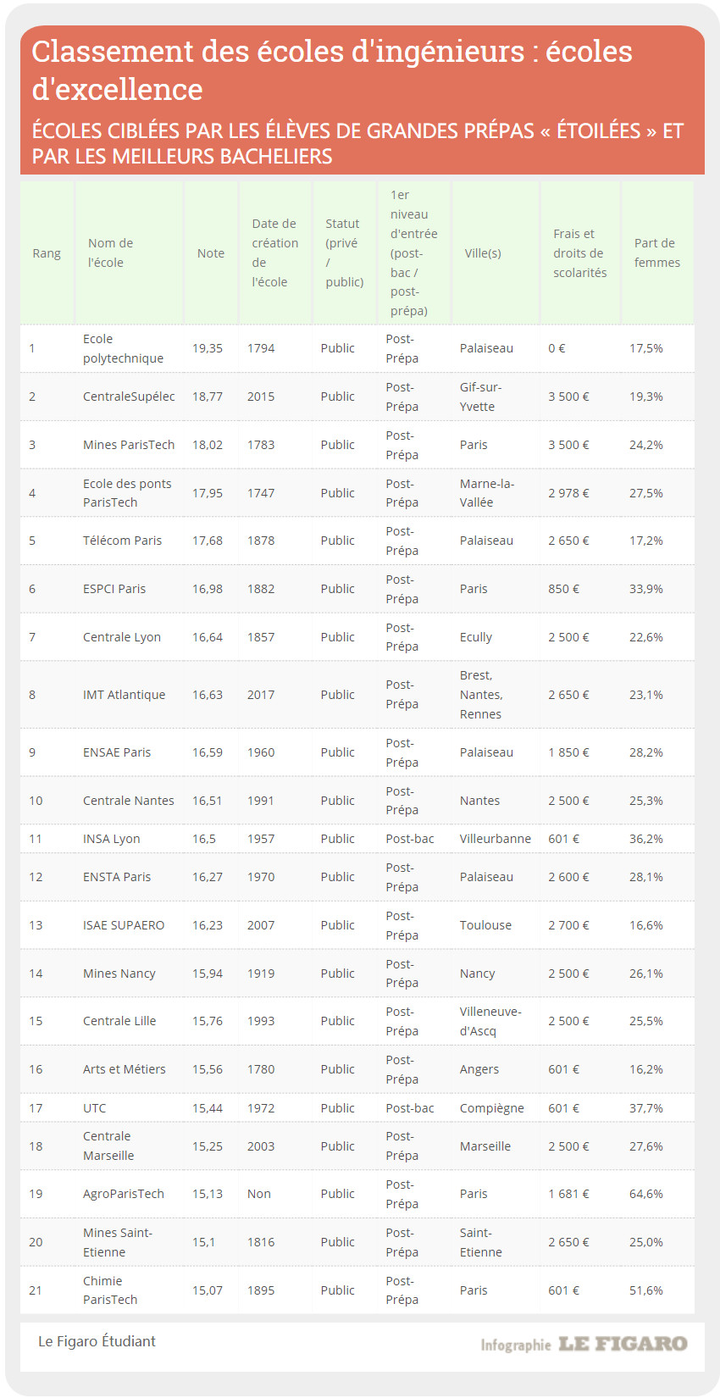Select the Frais et droits de scolarités header

[580, 253]
